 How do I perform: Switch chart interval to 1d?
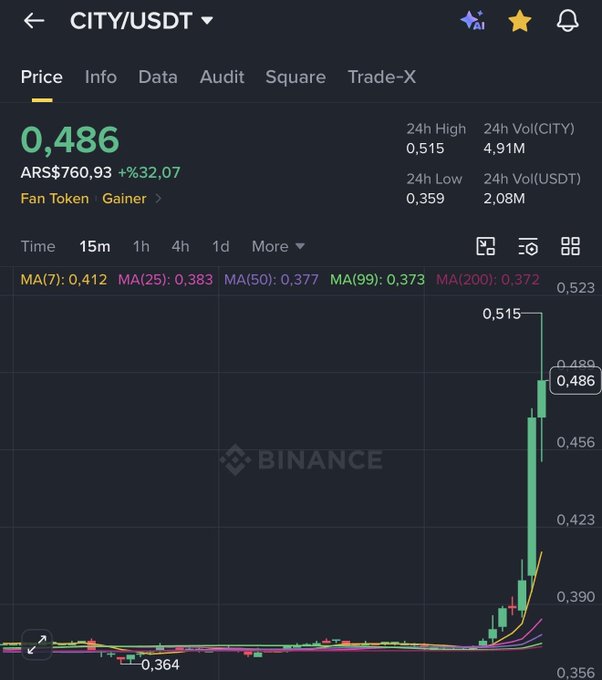pyautogui.click(x=221, y=246)
